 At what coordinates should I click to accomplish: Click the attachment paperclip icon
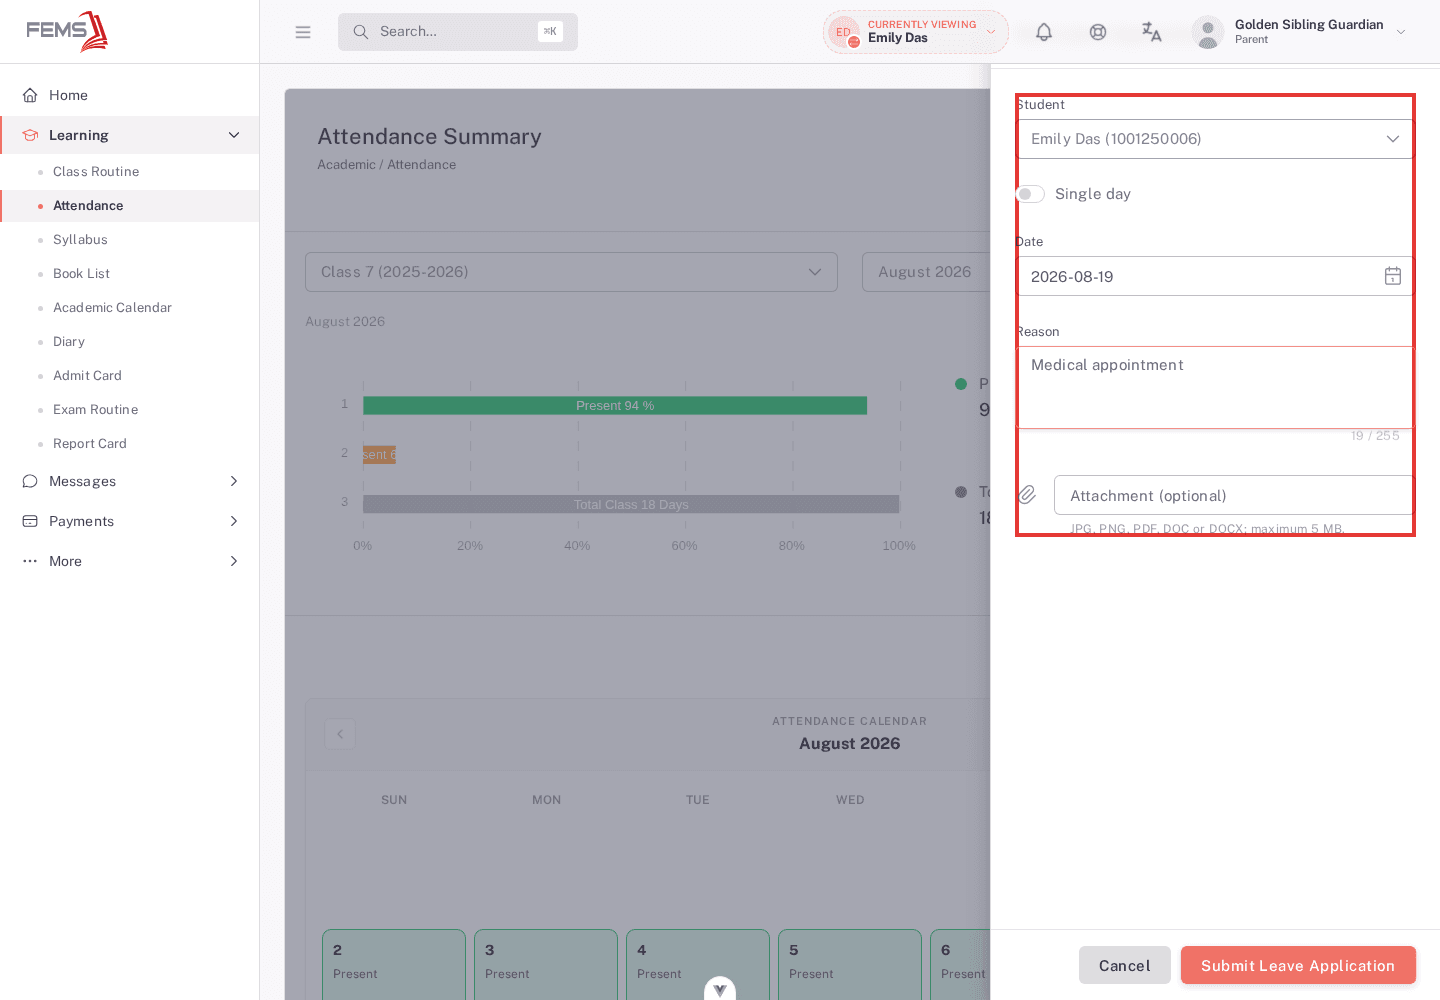1027,494
